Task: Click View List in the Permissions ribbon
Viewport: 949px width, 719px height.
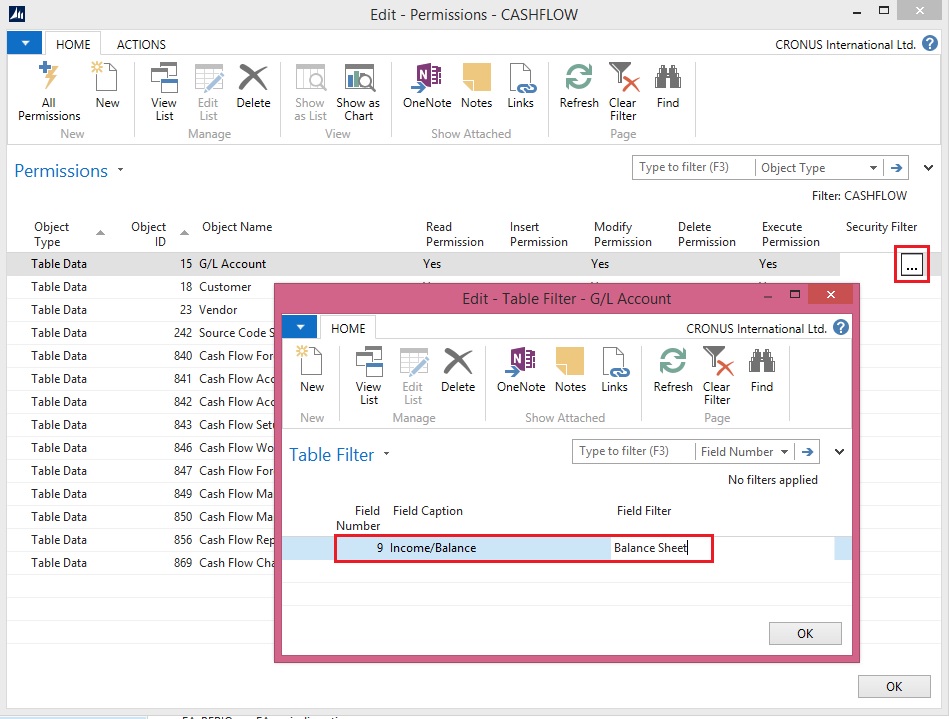Action: click(164, 91)
